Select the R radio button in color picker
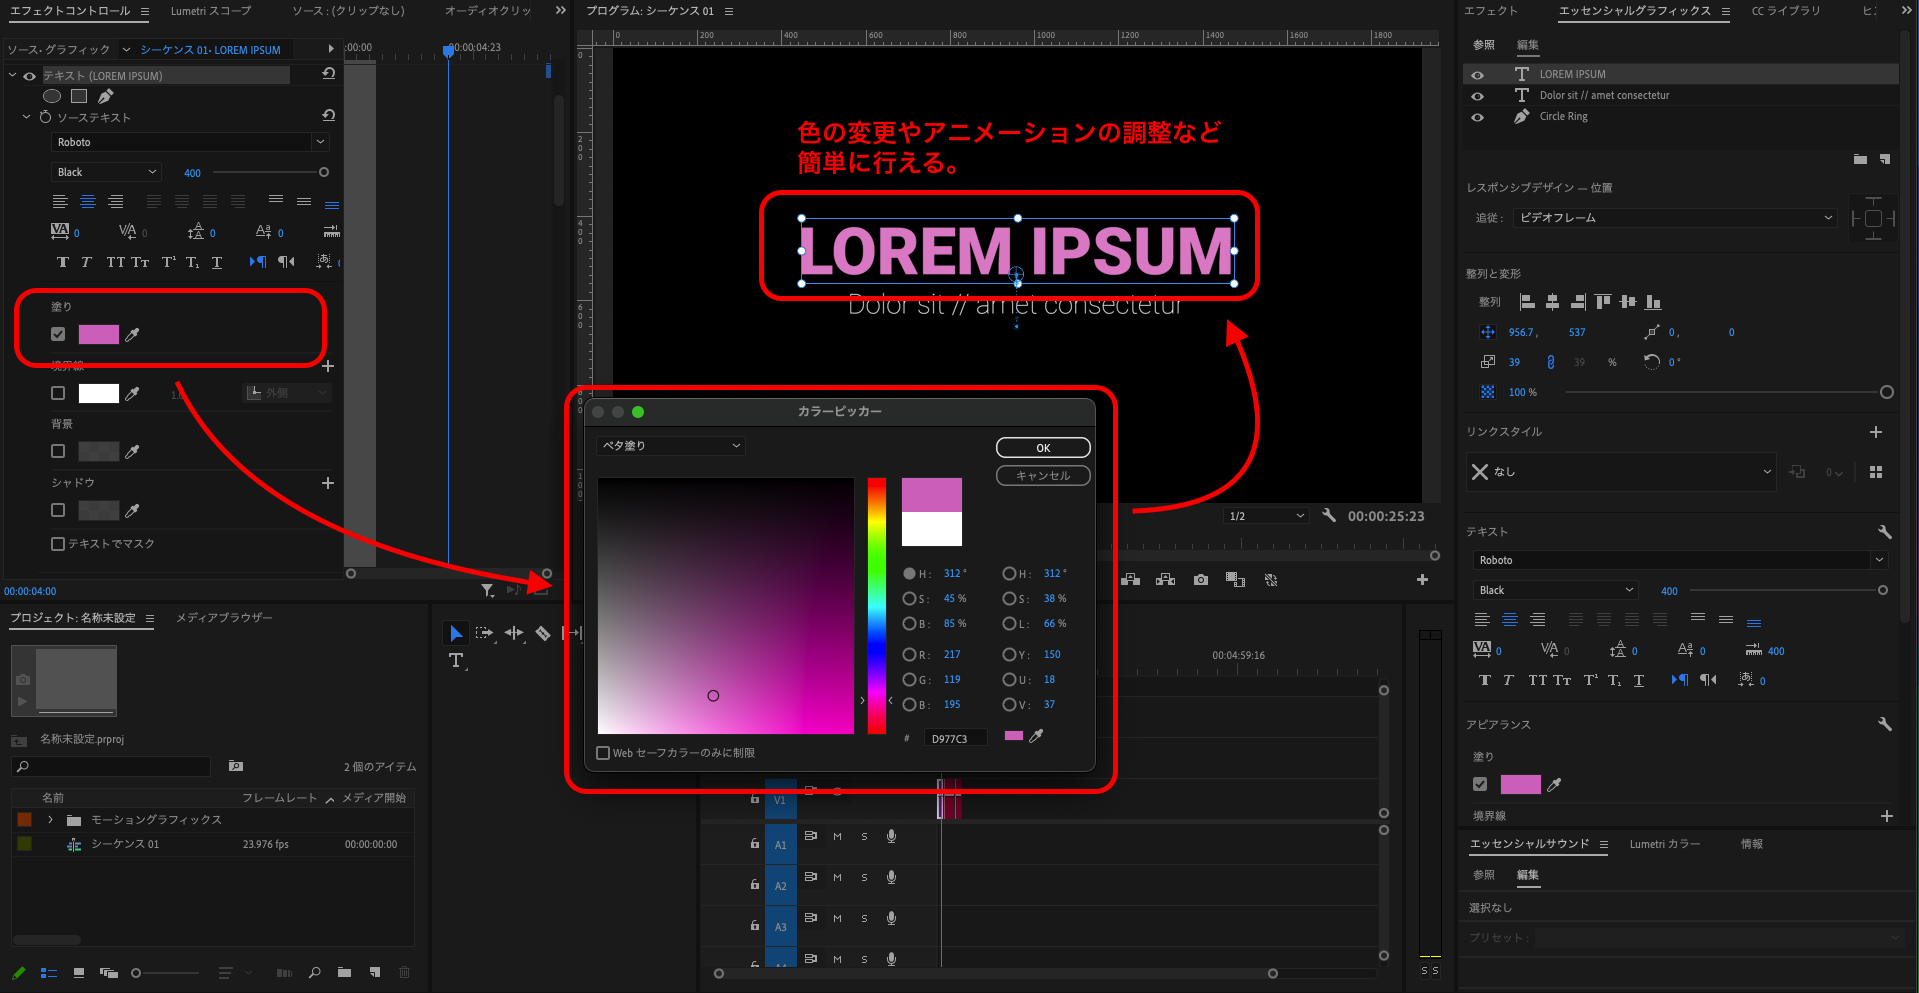Image resolution: width=1919 pixels, height=993 pixels. click(909, 655)
